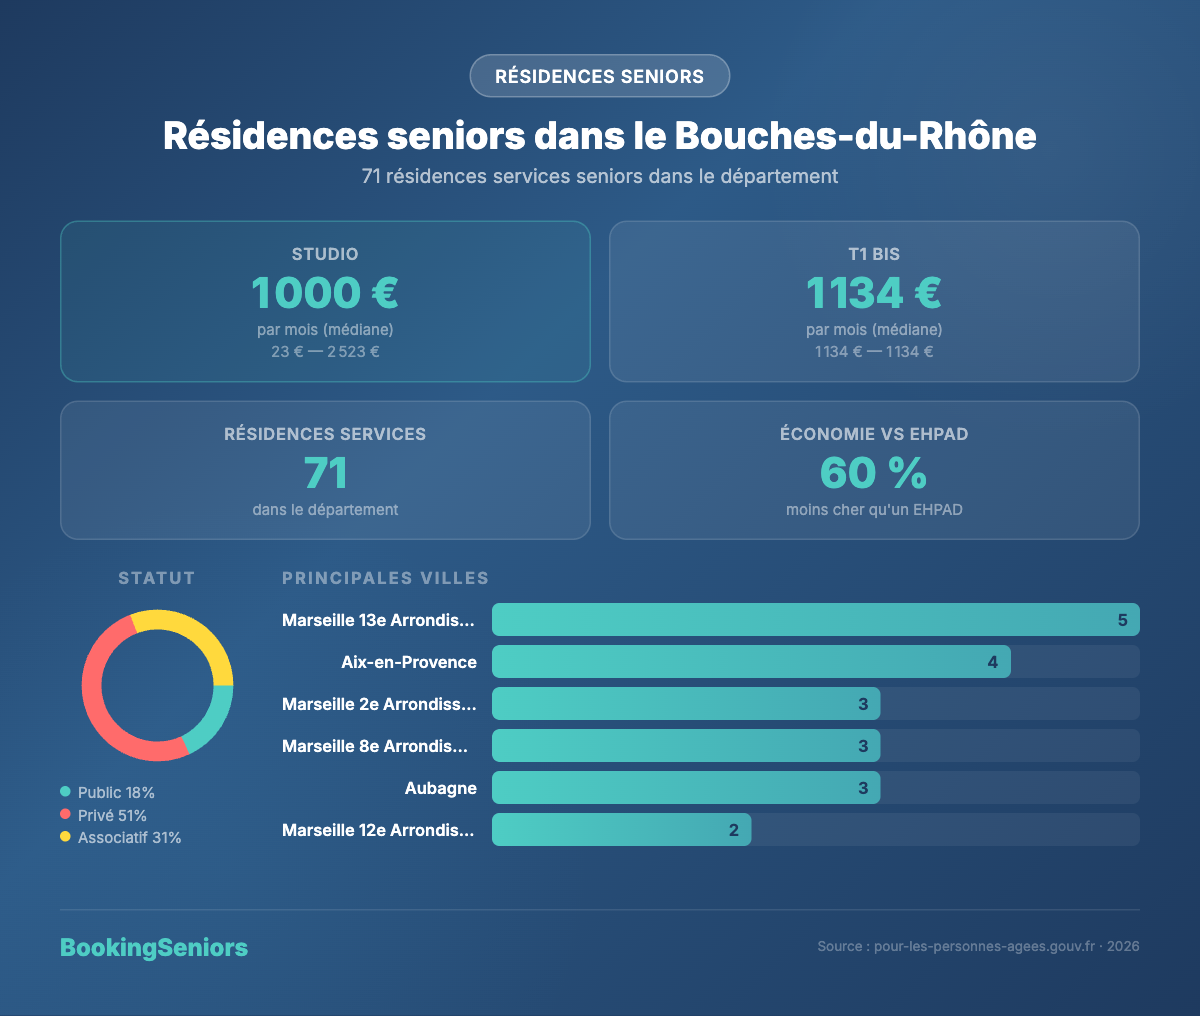Click the Aubagne bar showing 3
The height and width of the screenshot is (1016, 1200).
pos(685,788)
